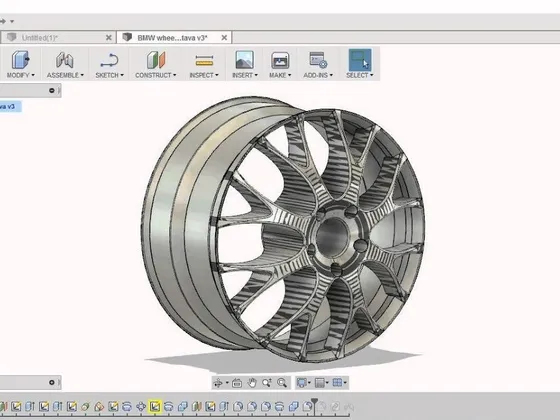
Task: Select the Move cross-arrows feature in timeline
Action: click(x=141, y=406)
